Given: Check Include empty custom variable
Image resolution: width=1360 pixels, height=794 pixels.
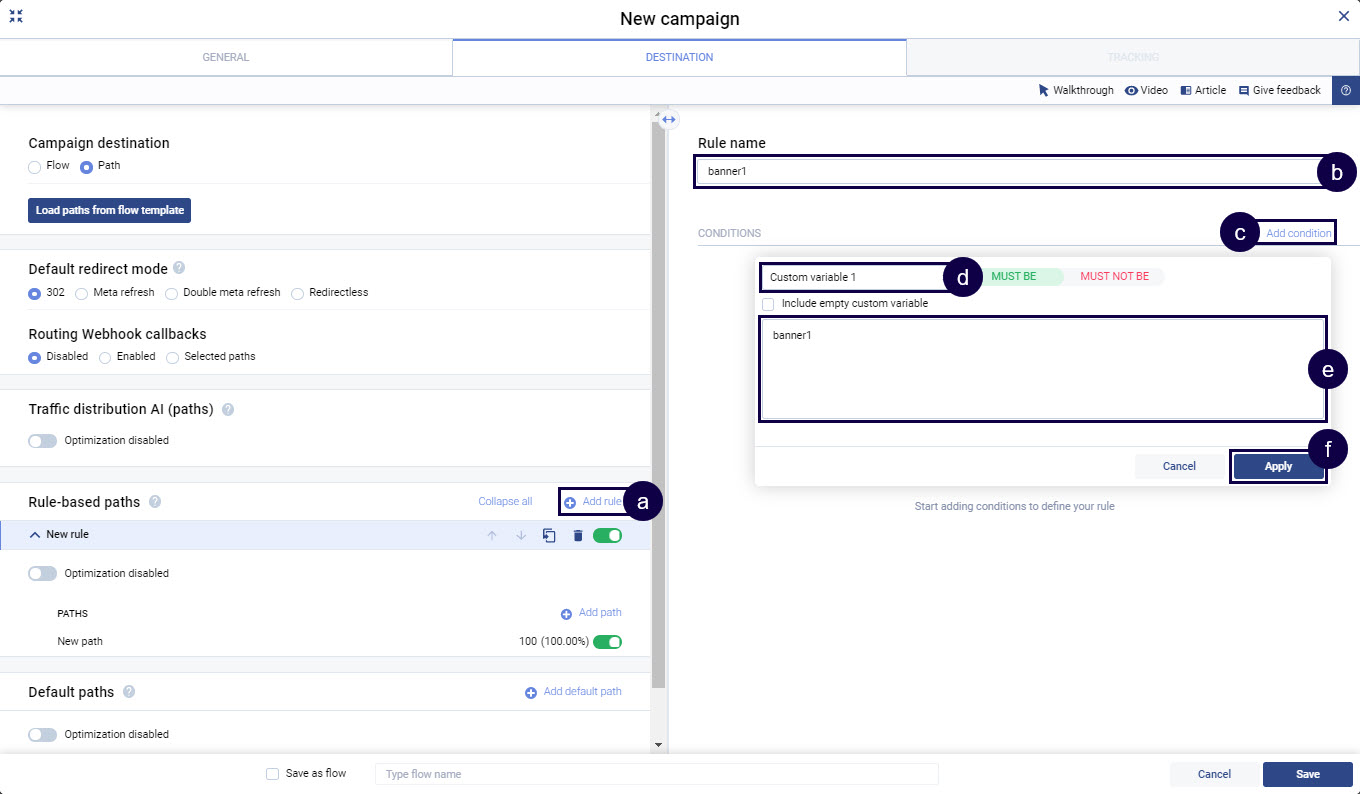Looking at the screenshot, I should pos(768,304).
